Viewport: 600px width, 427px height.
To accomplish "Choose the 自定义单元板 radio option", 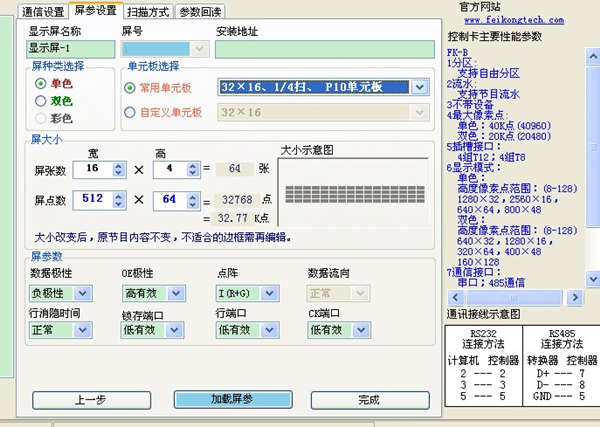I will [130, 112].
